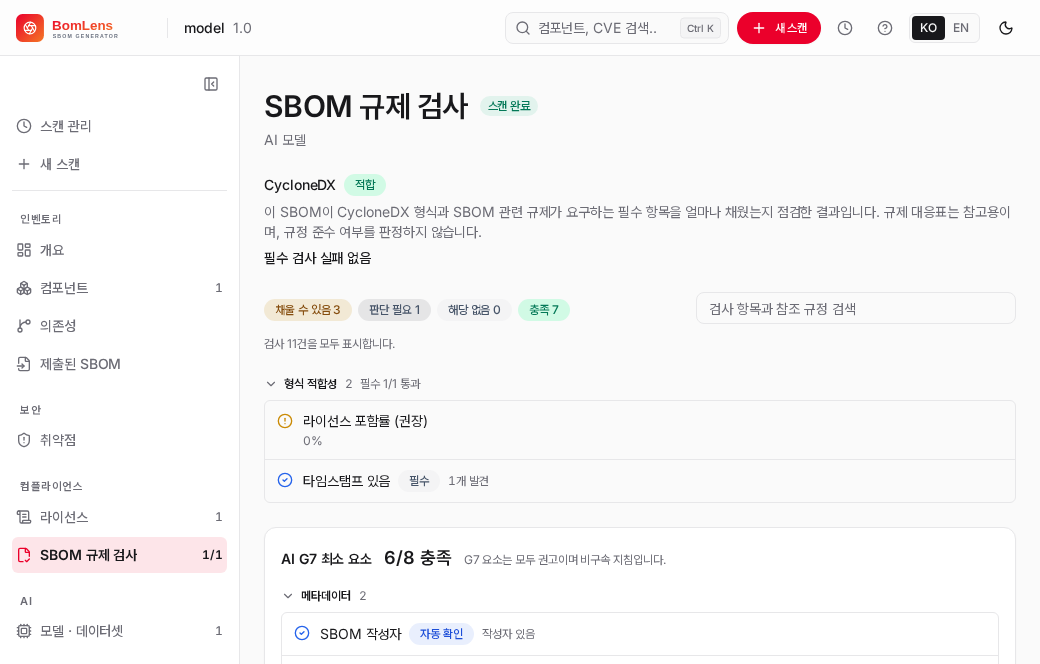Click check icon of 타임스탬프 있음 row
Screen dimensions: 1040x664
coord(285,480)
